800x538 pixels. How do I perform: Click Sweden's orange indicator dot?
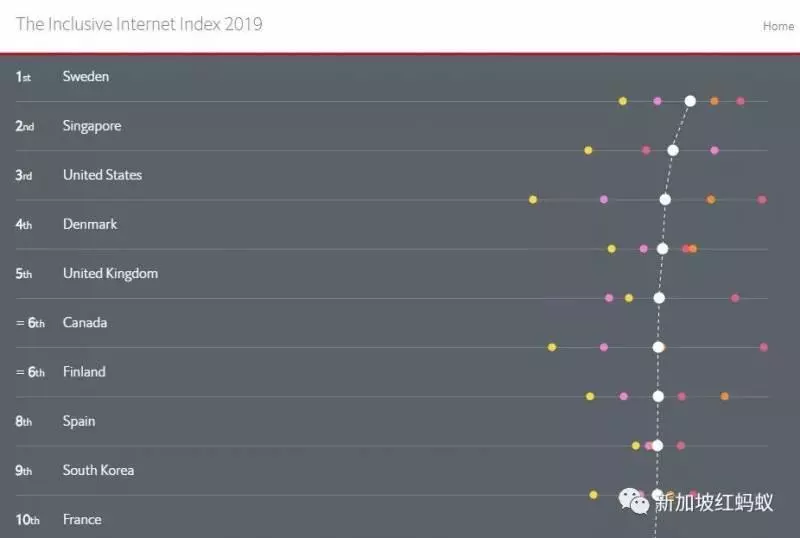click(x=714, y=101)
